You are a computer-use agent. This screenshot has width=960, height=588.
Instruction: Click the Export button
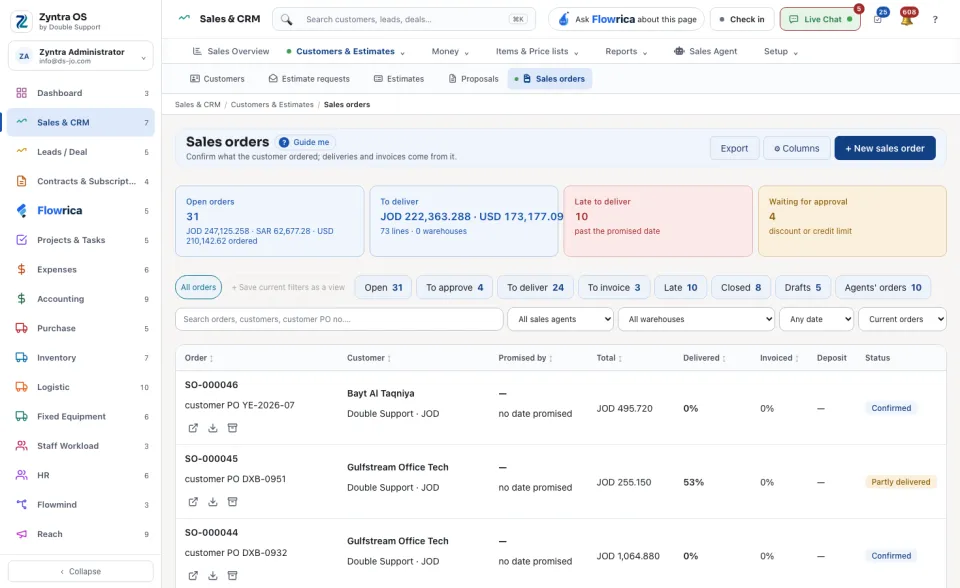(734, 148)
